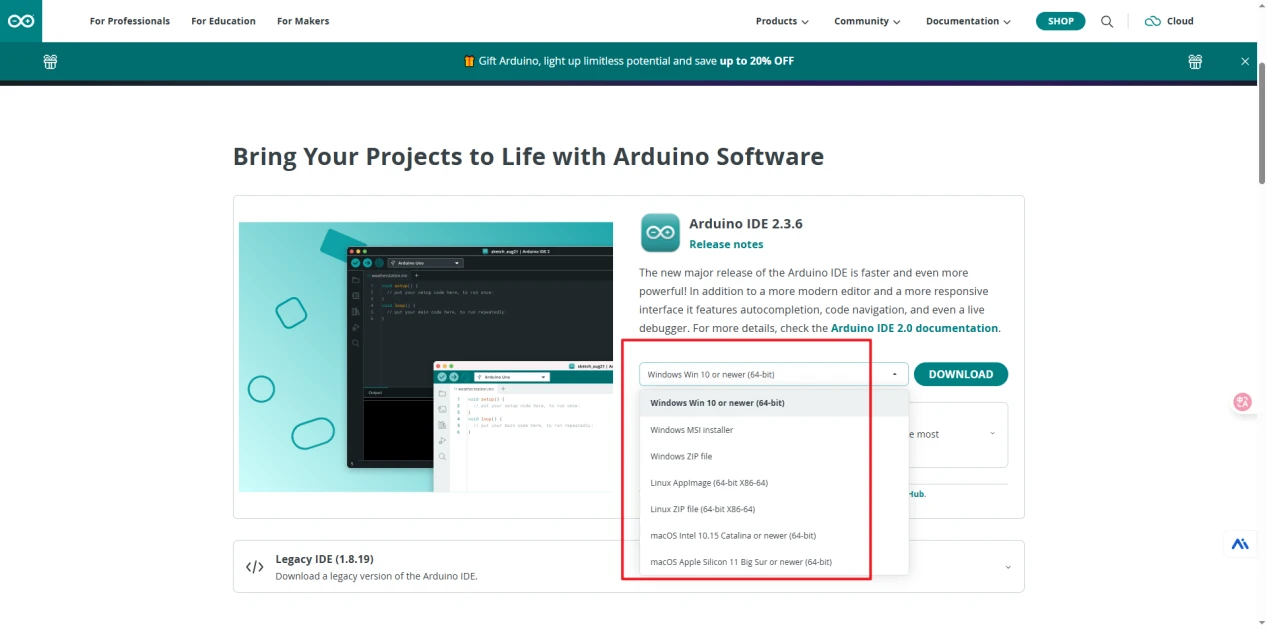The image size is (1267, 629).
Task: Go to For Makers
Action: [x=303, y=21]
